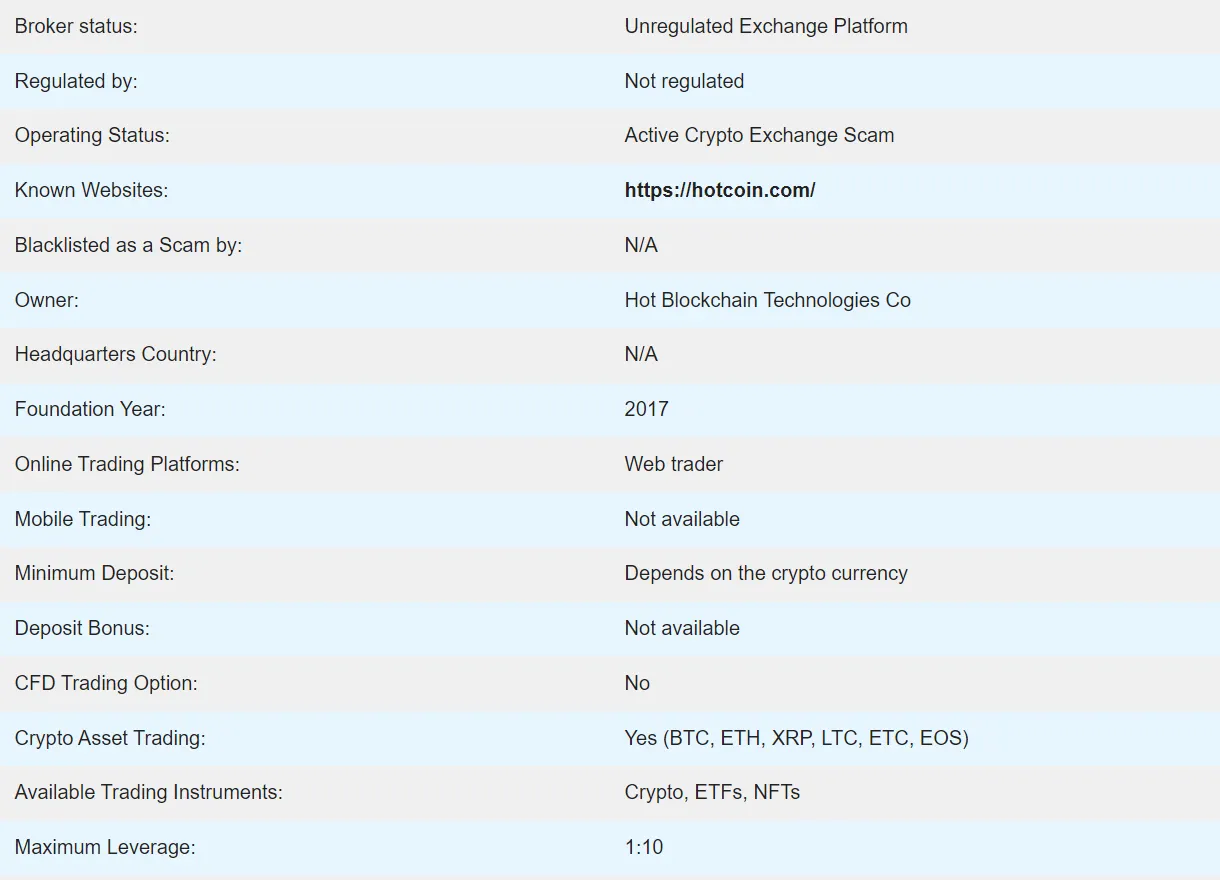Select N/A value in Headquarters Country row

(641, 354)
